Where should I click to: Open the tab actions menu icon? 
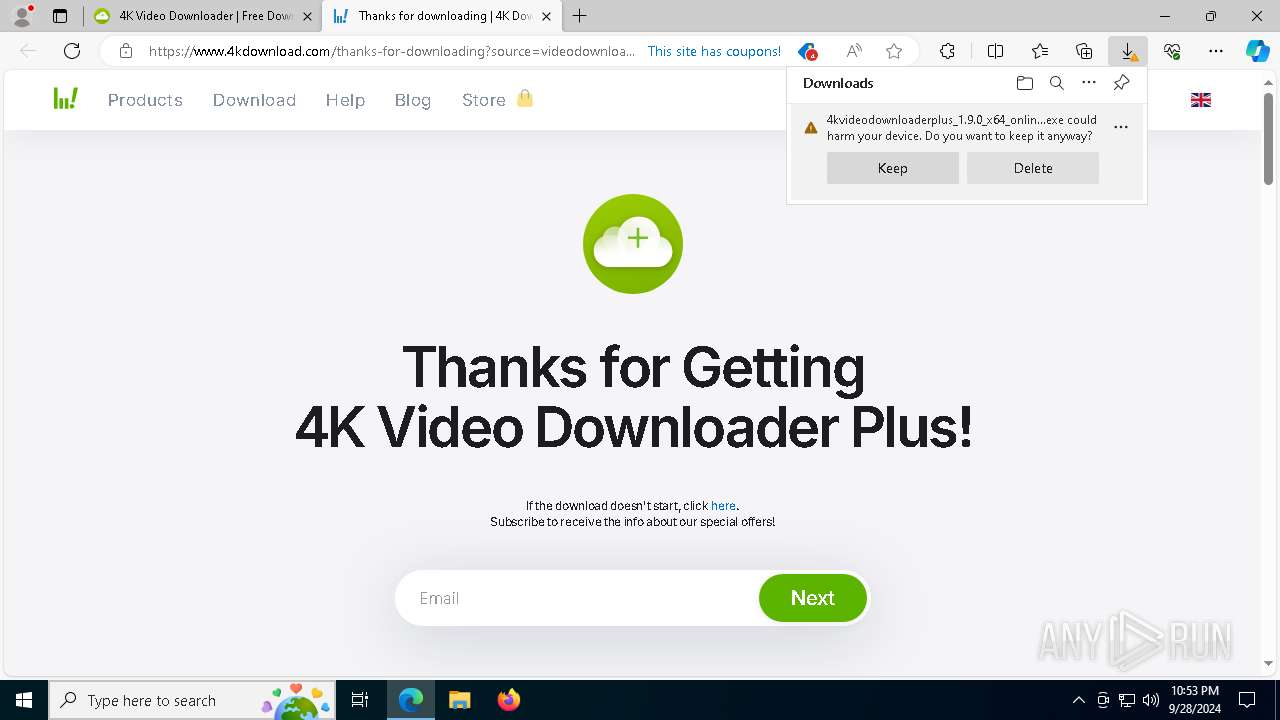[x=60, y=16]
